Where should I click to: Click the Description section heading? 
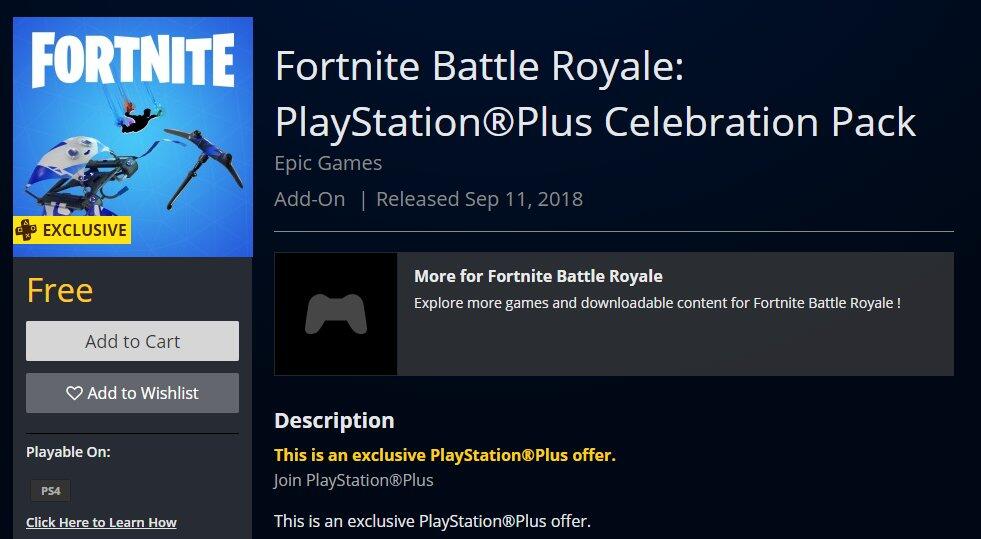(334, 420)
